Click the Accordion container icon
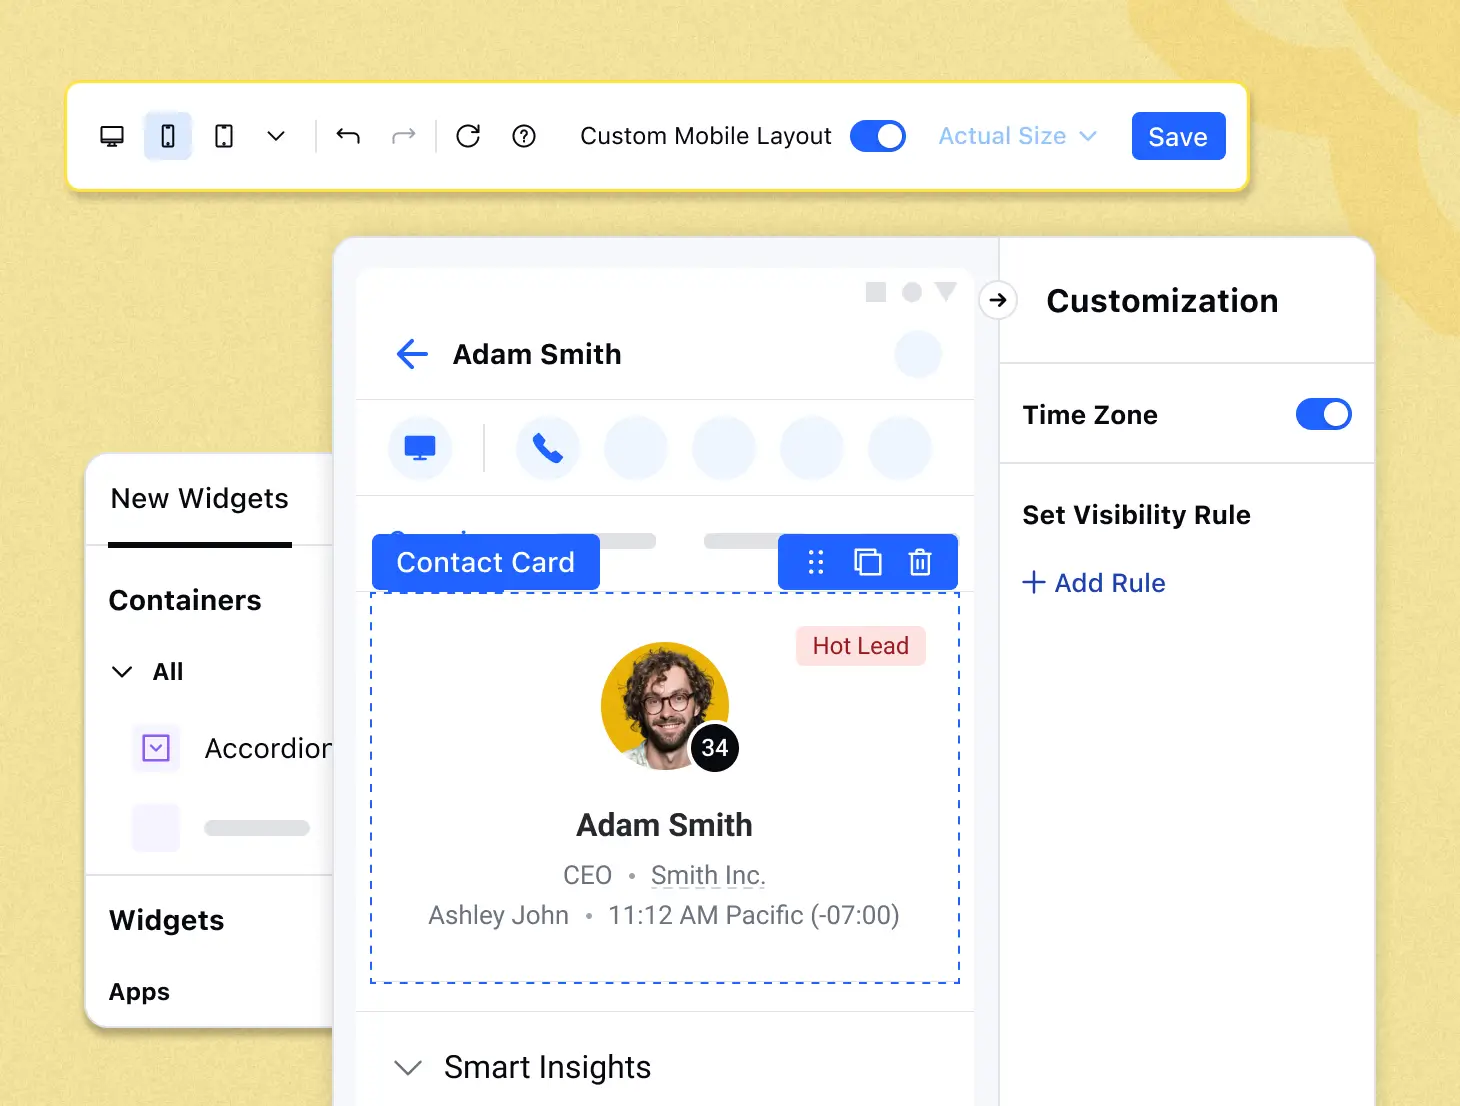Viewport: 1460px width, 1106px height. tap(156, 748)
